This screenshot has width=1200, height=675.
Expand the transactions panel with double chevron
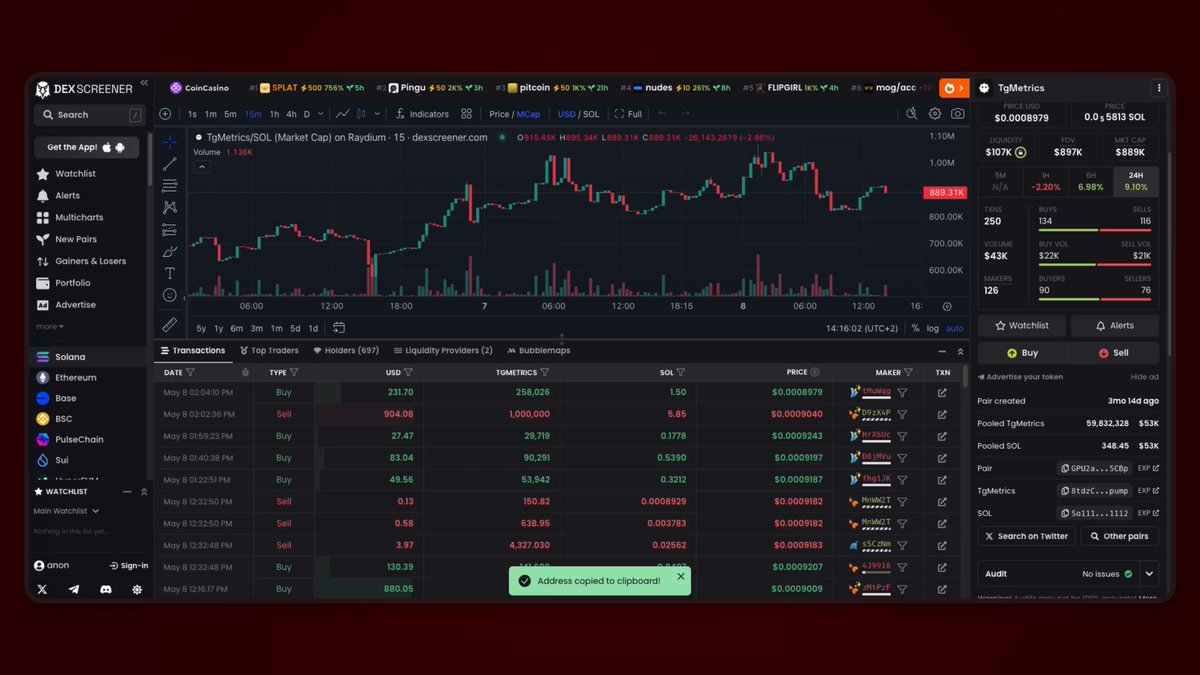[961, 351]
